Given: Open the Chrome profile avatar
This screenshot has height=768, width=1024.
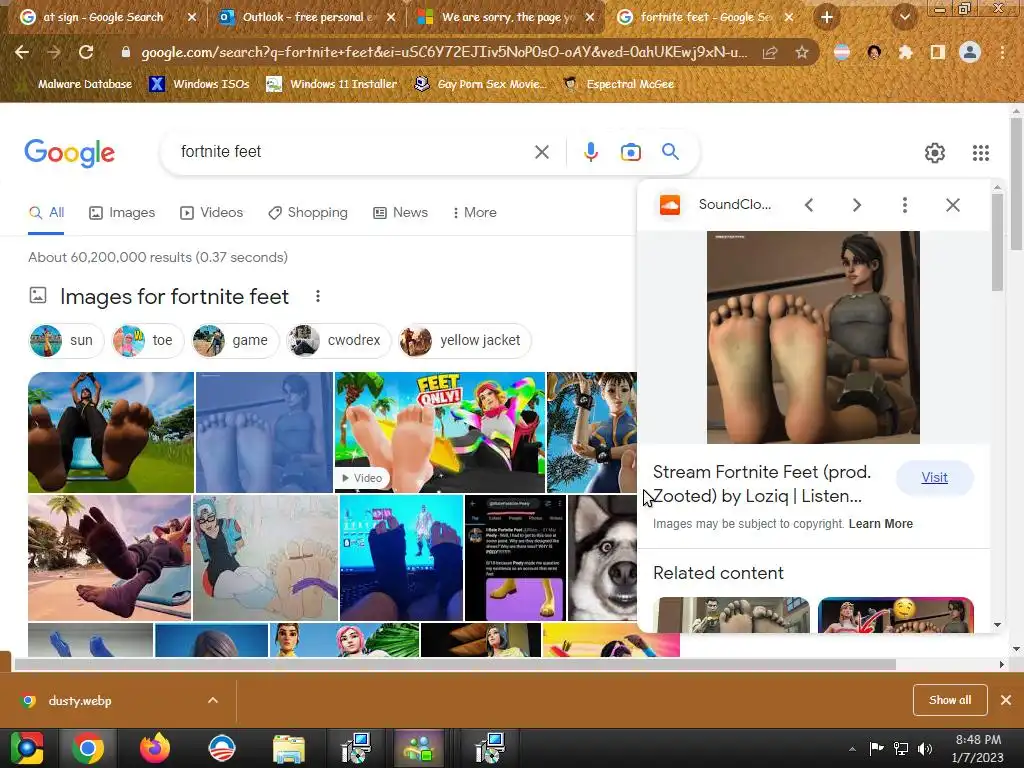Looking at the screenshot, I should click(x=970, y=52).
